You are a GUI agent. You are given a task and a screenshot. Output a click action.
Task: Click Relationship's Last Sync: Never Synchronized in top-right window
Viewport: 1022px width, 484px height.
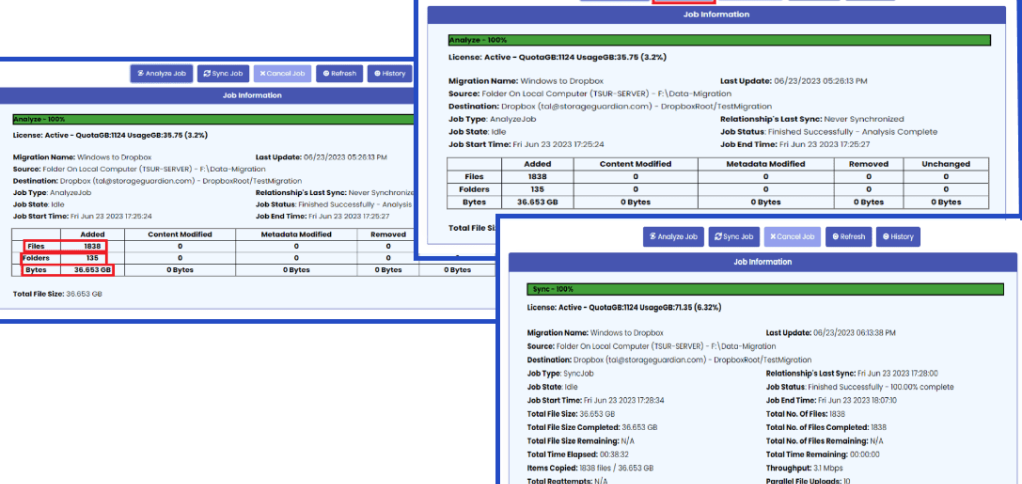[x=812, y=119]
